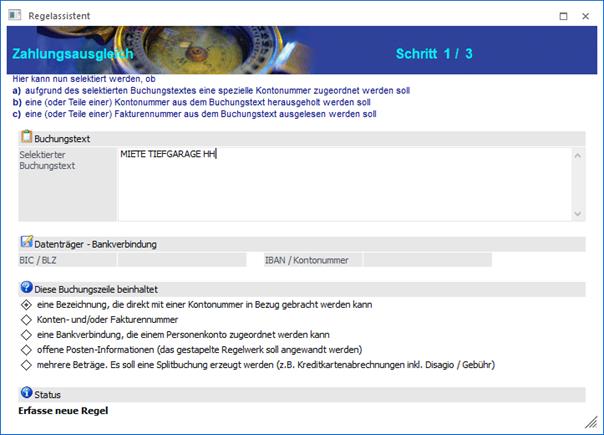Click the Buchungstext section clipboard icon
Image resolution: width=604 pixels, height=435 pixels.
(26, 137)
